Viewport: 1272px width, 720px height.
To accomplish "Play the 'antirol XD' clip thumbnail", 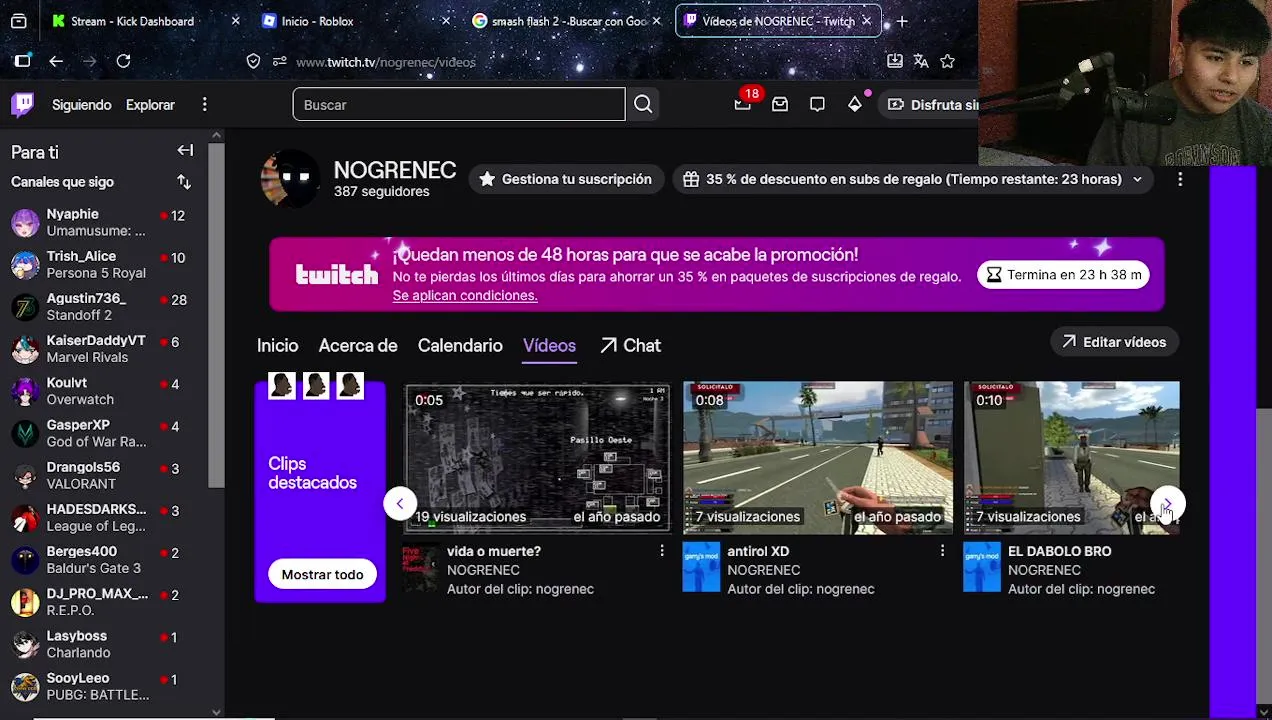I will click(817, 457).
